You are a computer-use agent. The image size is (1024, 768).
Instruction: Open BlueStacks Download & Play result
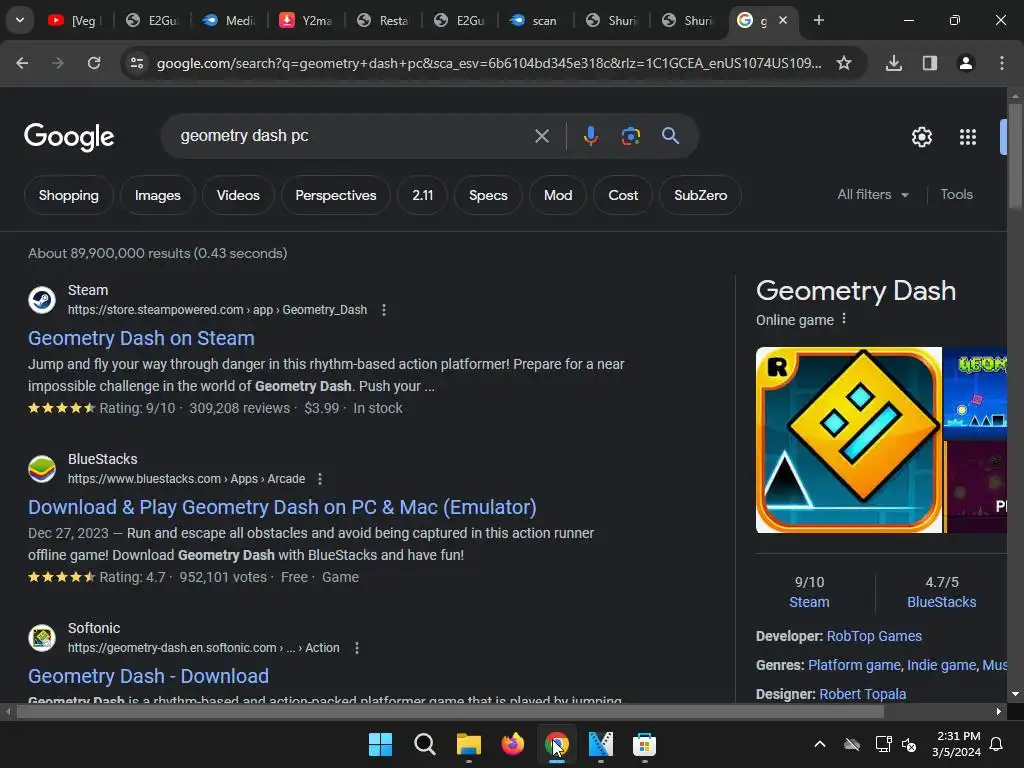[282, 507]
